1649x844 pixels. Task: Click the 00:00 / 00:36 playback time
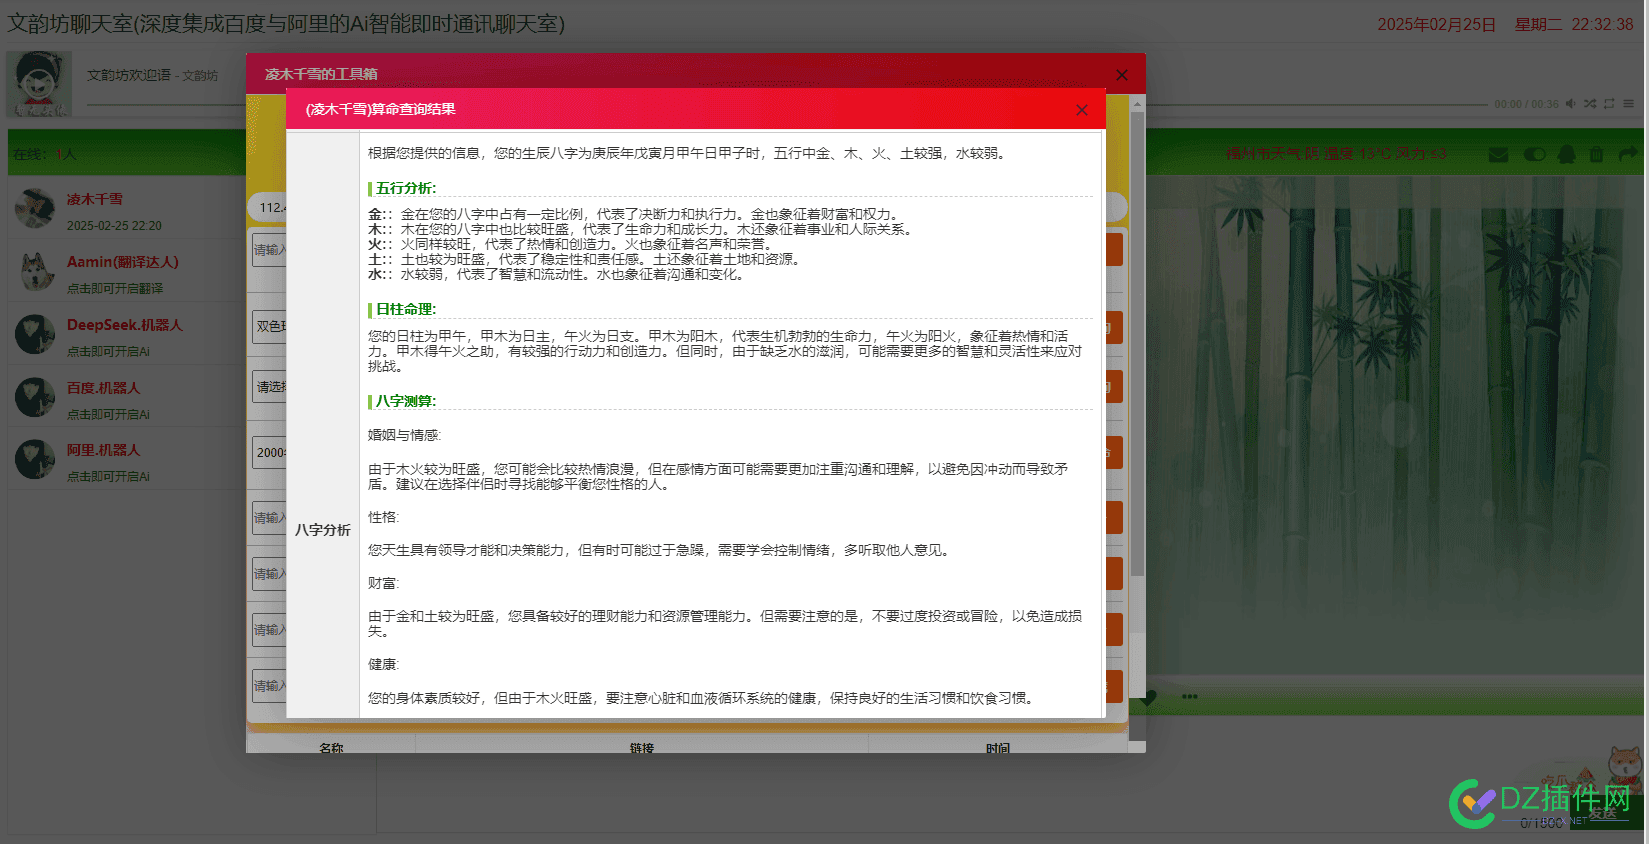1526,104
